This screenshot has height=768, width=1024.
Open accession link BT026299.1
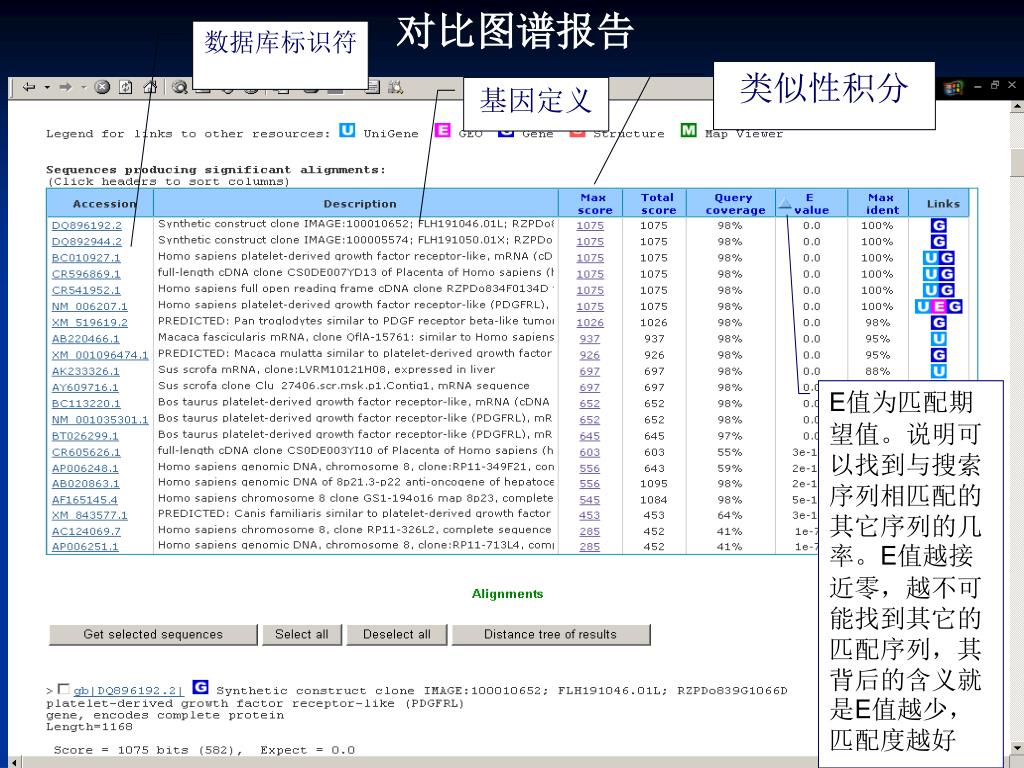pyautogui.click(x=85, y=436)
